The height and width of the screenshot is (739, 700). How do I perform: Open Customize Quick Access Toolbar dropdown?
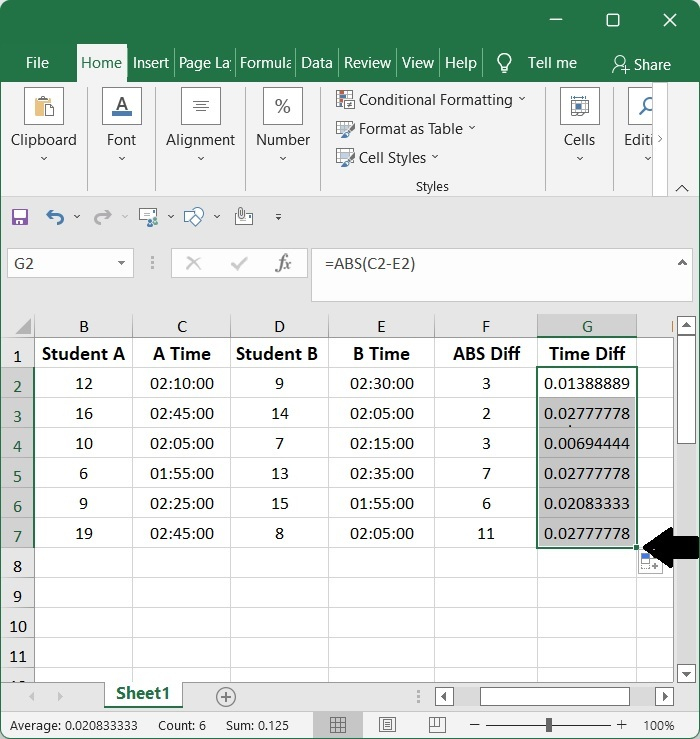coord(279,217)
